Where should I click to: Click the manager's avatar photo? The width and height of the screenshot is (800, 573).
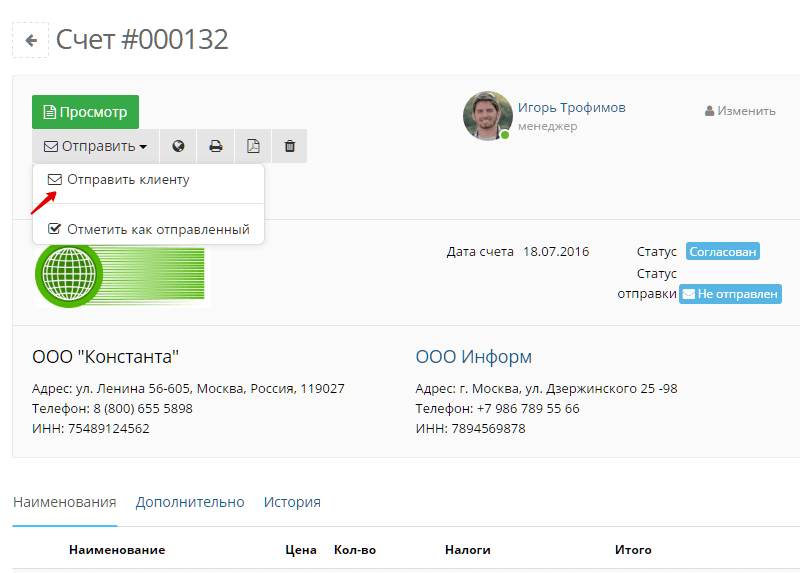click(x=487, y=116)
